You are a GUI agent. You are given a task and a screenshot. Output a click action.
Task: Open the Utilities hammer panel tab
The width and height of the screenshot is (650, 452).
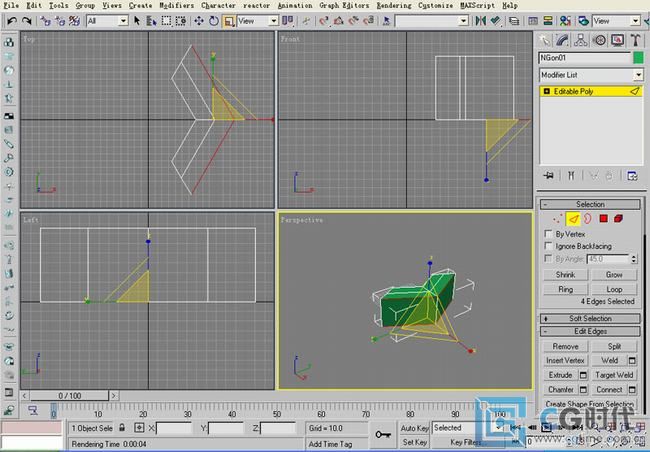click(x=635, y=40)
